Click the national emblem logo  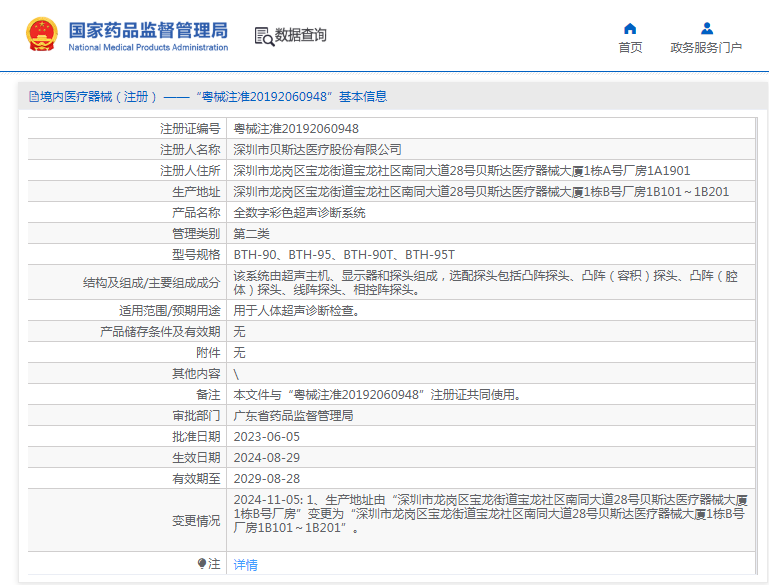coord(42,34)
